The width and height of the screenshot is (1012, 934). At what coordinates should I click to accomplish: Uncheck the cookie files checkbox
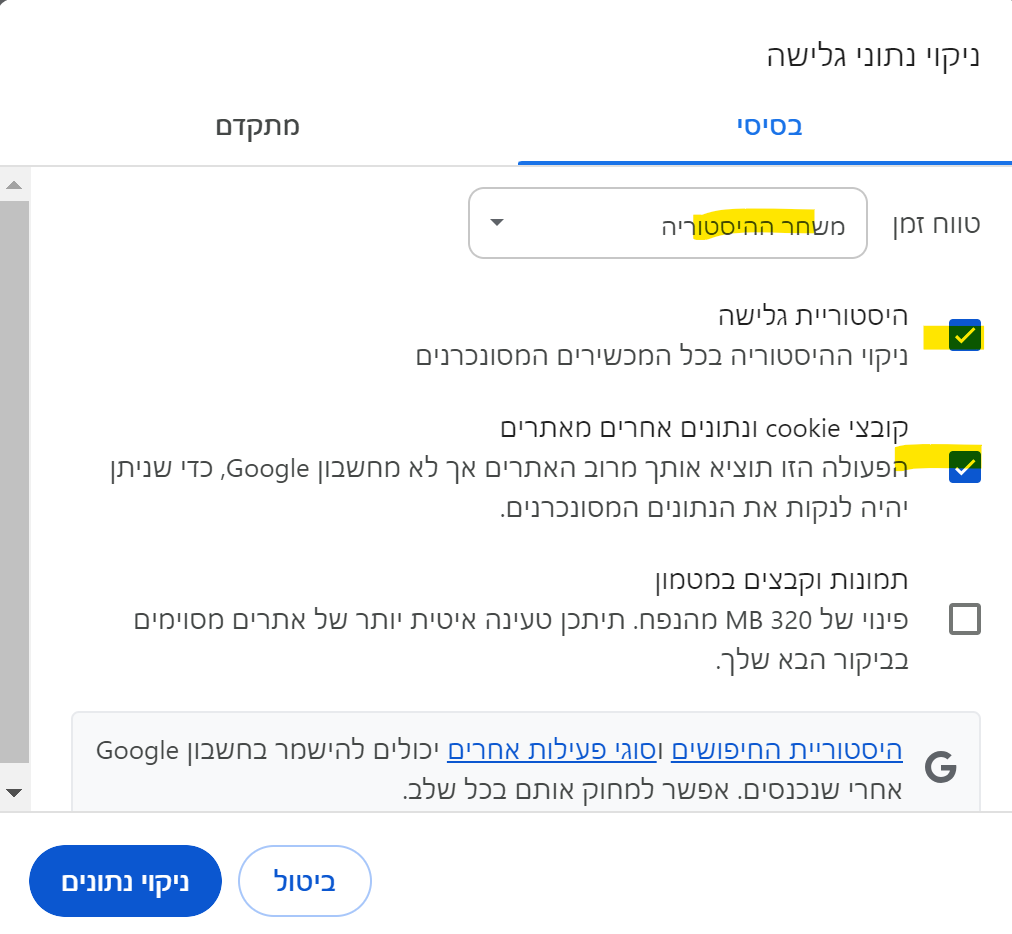(x=965, y=466)
